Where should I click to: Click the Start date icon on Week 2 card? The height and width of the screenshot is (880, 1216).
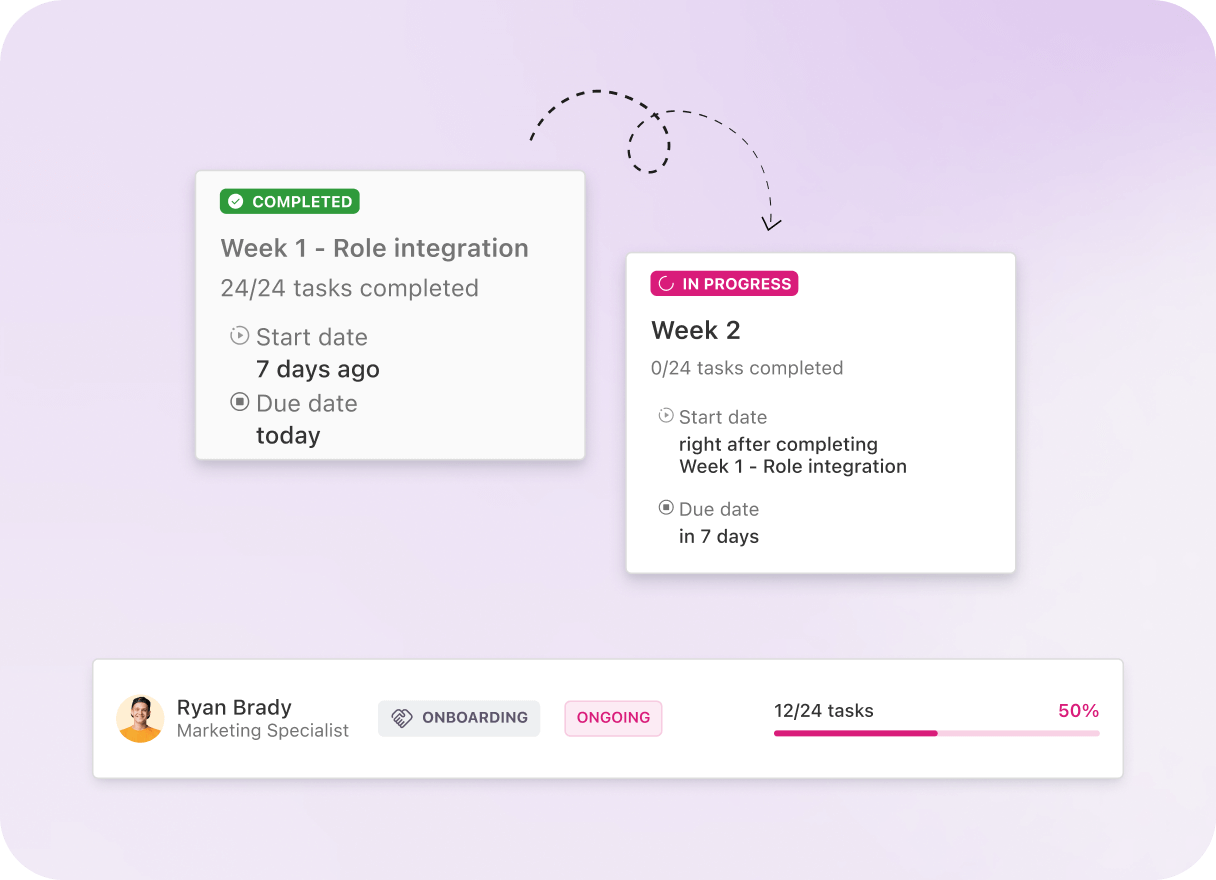665,415
